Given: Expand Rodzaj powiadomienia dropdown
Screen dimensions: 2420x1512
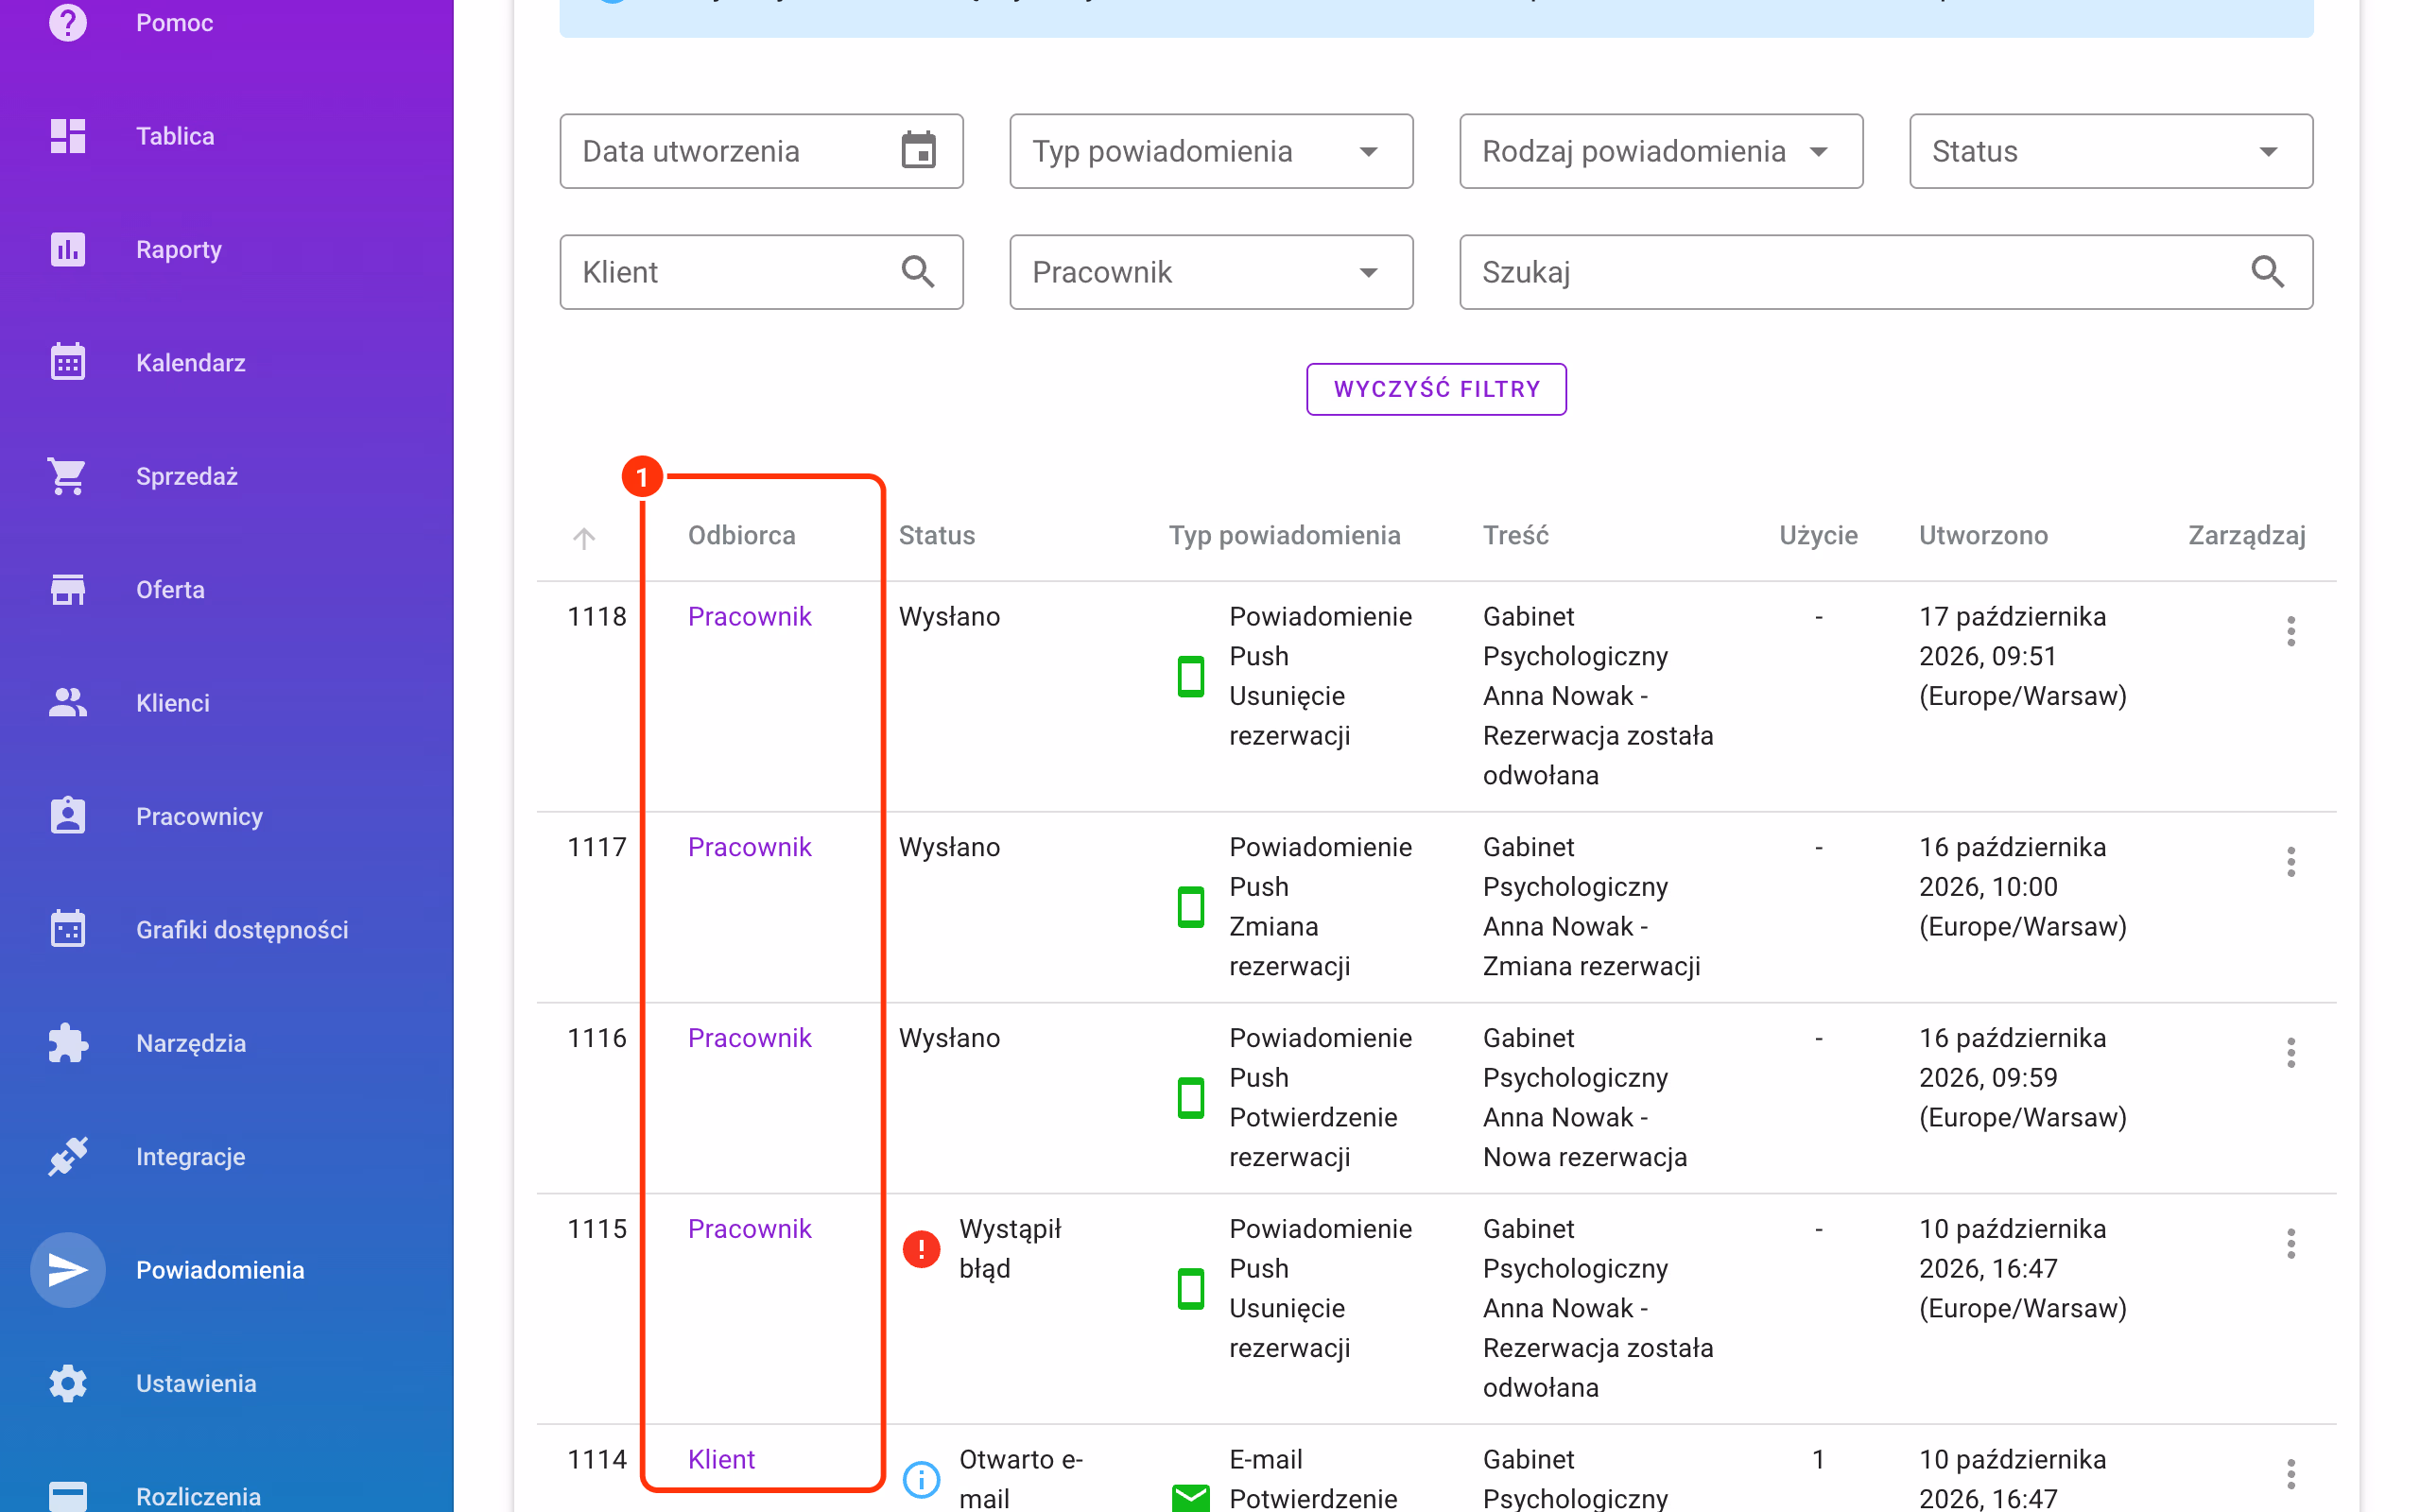Looking at the screenshot, I should click(1661, 151).
